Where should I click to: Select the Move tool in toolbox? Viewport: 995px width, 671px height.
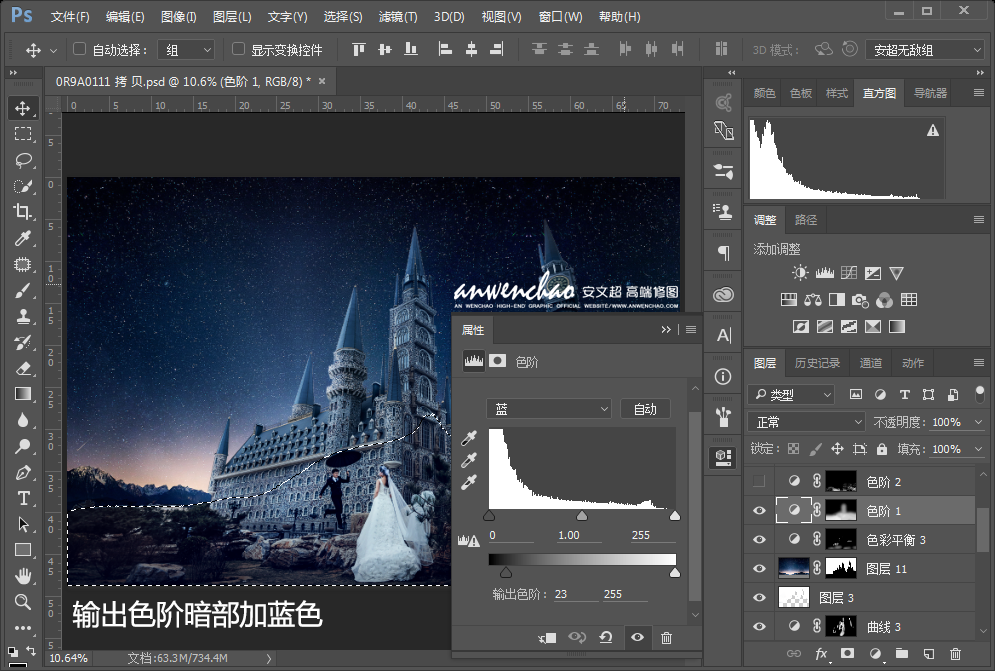coord(23,108)
